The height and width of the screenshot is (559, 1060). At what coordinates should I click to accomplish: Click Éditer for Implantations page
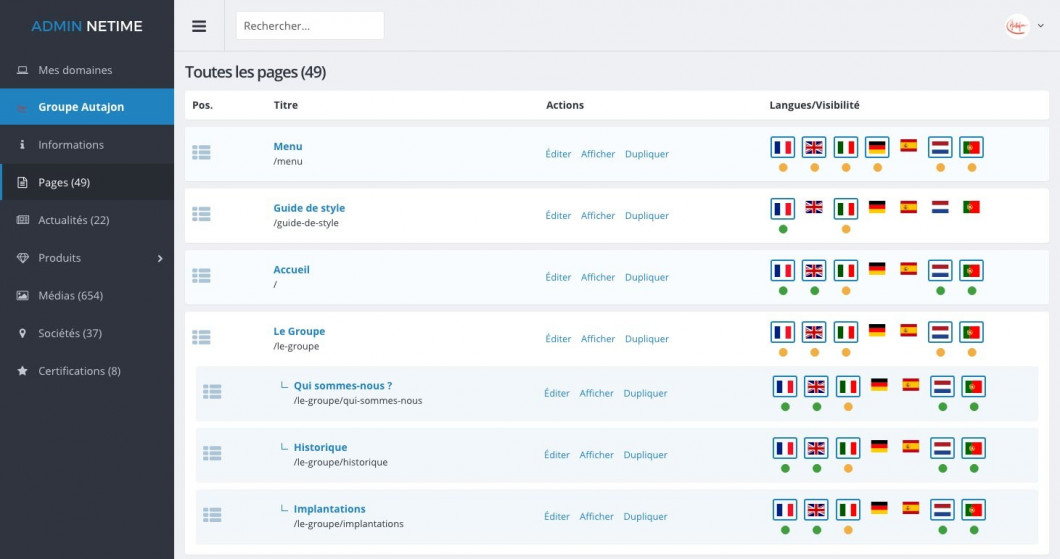tap(557, 516)
